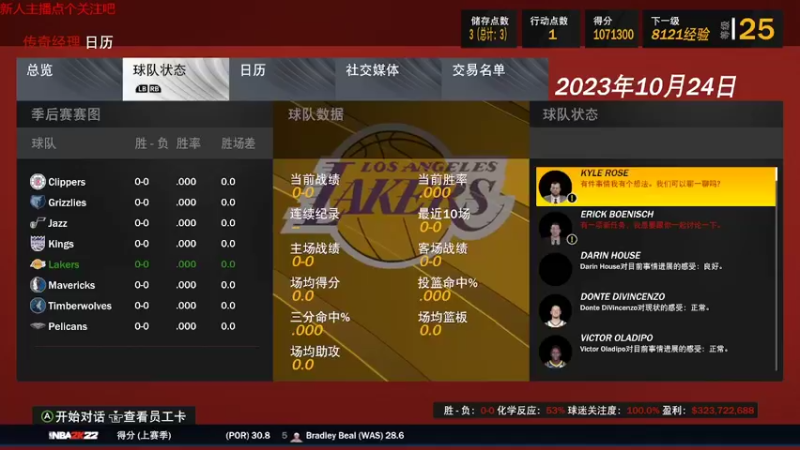Click the 客场战绩 stat label
The width and height of the screenshot is (800, 450).
click(x=442, y=248)
